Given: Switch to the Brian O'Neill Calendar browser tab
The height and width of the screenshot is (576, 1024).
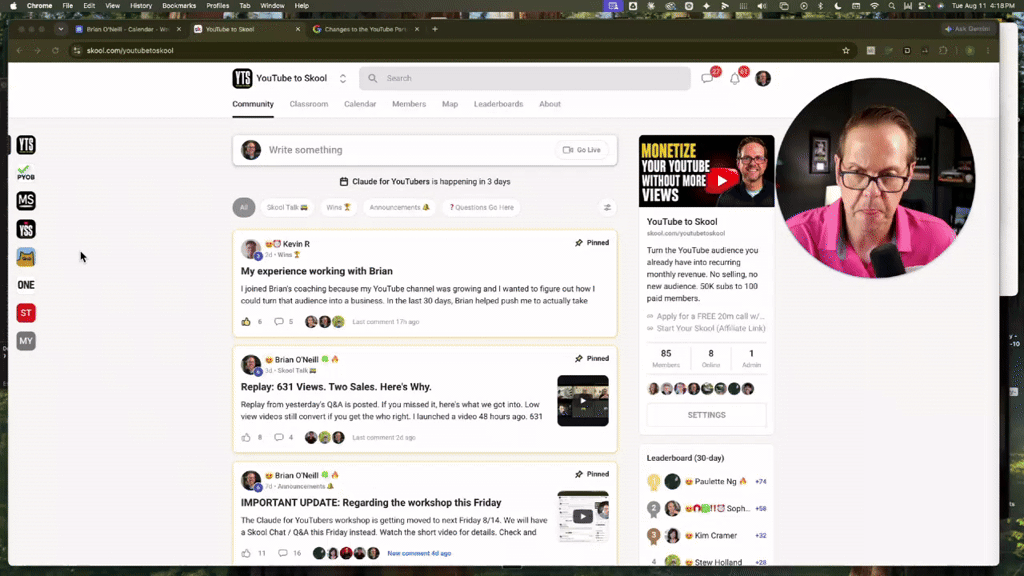Looking at the screenshot, I should (128, 29).
